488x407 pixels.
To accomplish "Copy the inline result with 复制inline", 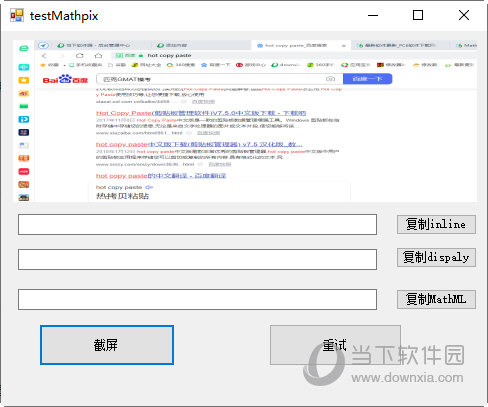I will point(436,224).
